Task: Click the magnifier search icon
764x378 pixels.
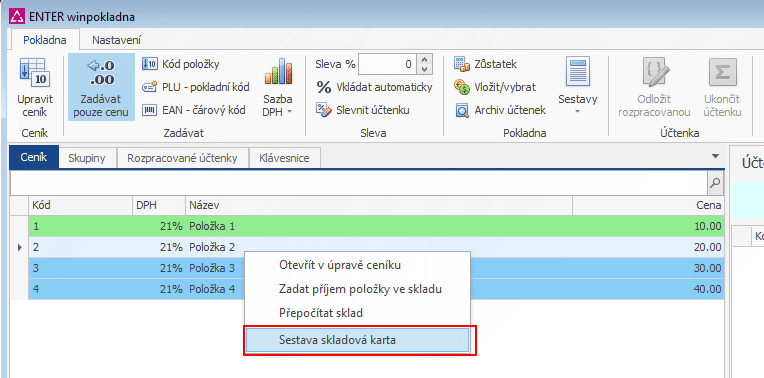Action: point(715,183)
